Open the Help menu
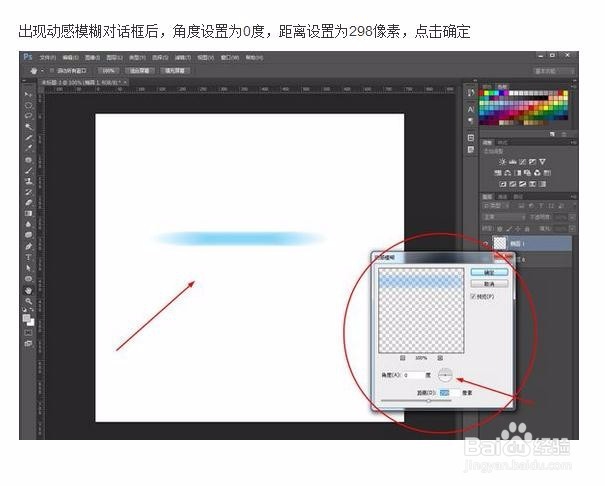605x486 pixels. (x=253, y=57)
